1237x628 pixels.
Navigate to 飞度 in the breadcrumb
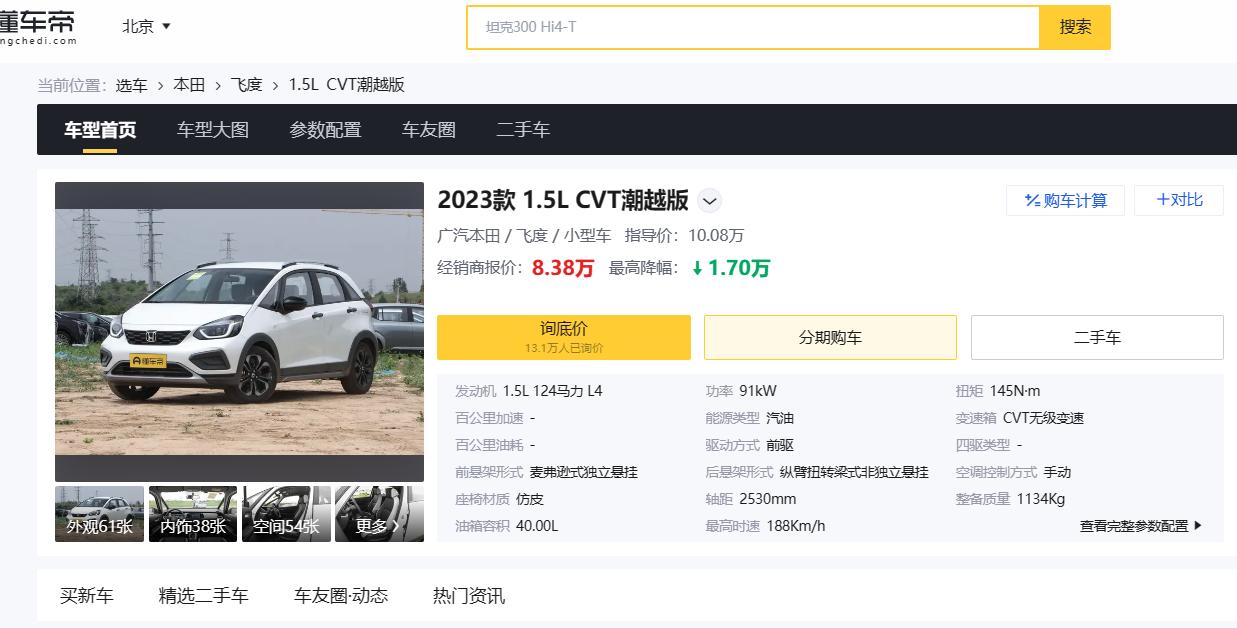point(245,85)
